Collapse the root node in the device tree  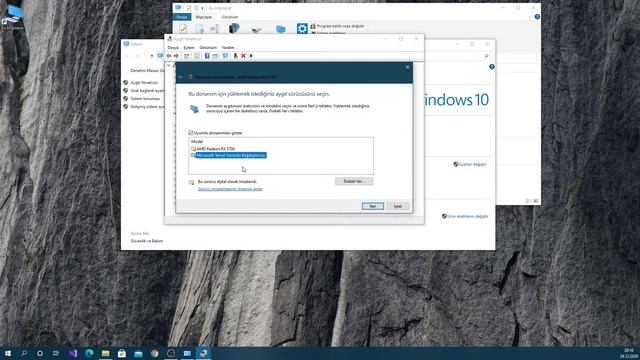pyautogui.click(x=169, y=65)
